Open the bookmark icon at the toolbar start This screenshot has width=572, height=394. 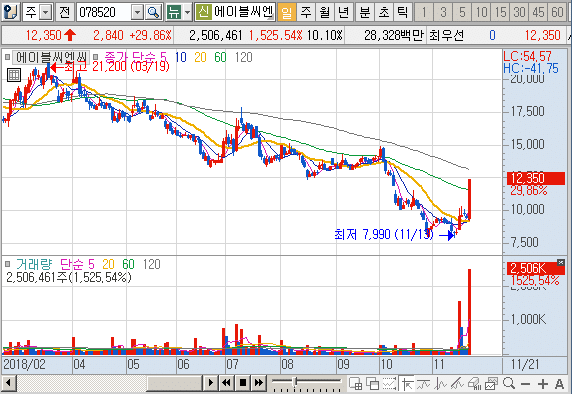click(11, 13)
